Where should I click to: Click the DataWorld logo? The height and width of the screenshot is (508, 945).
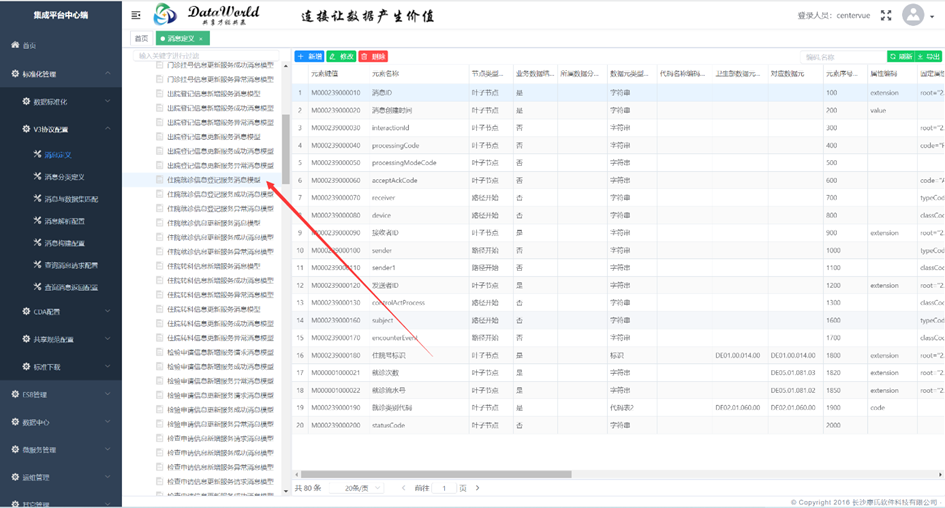[207, 15]
